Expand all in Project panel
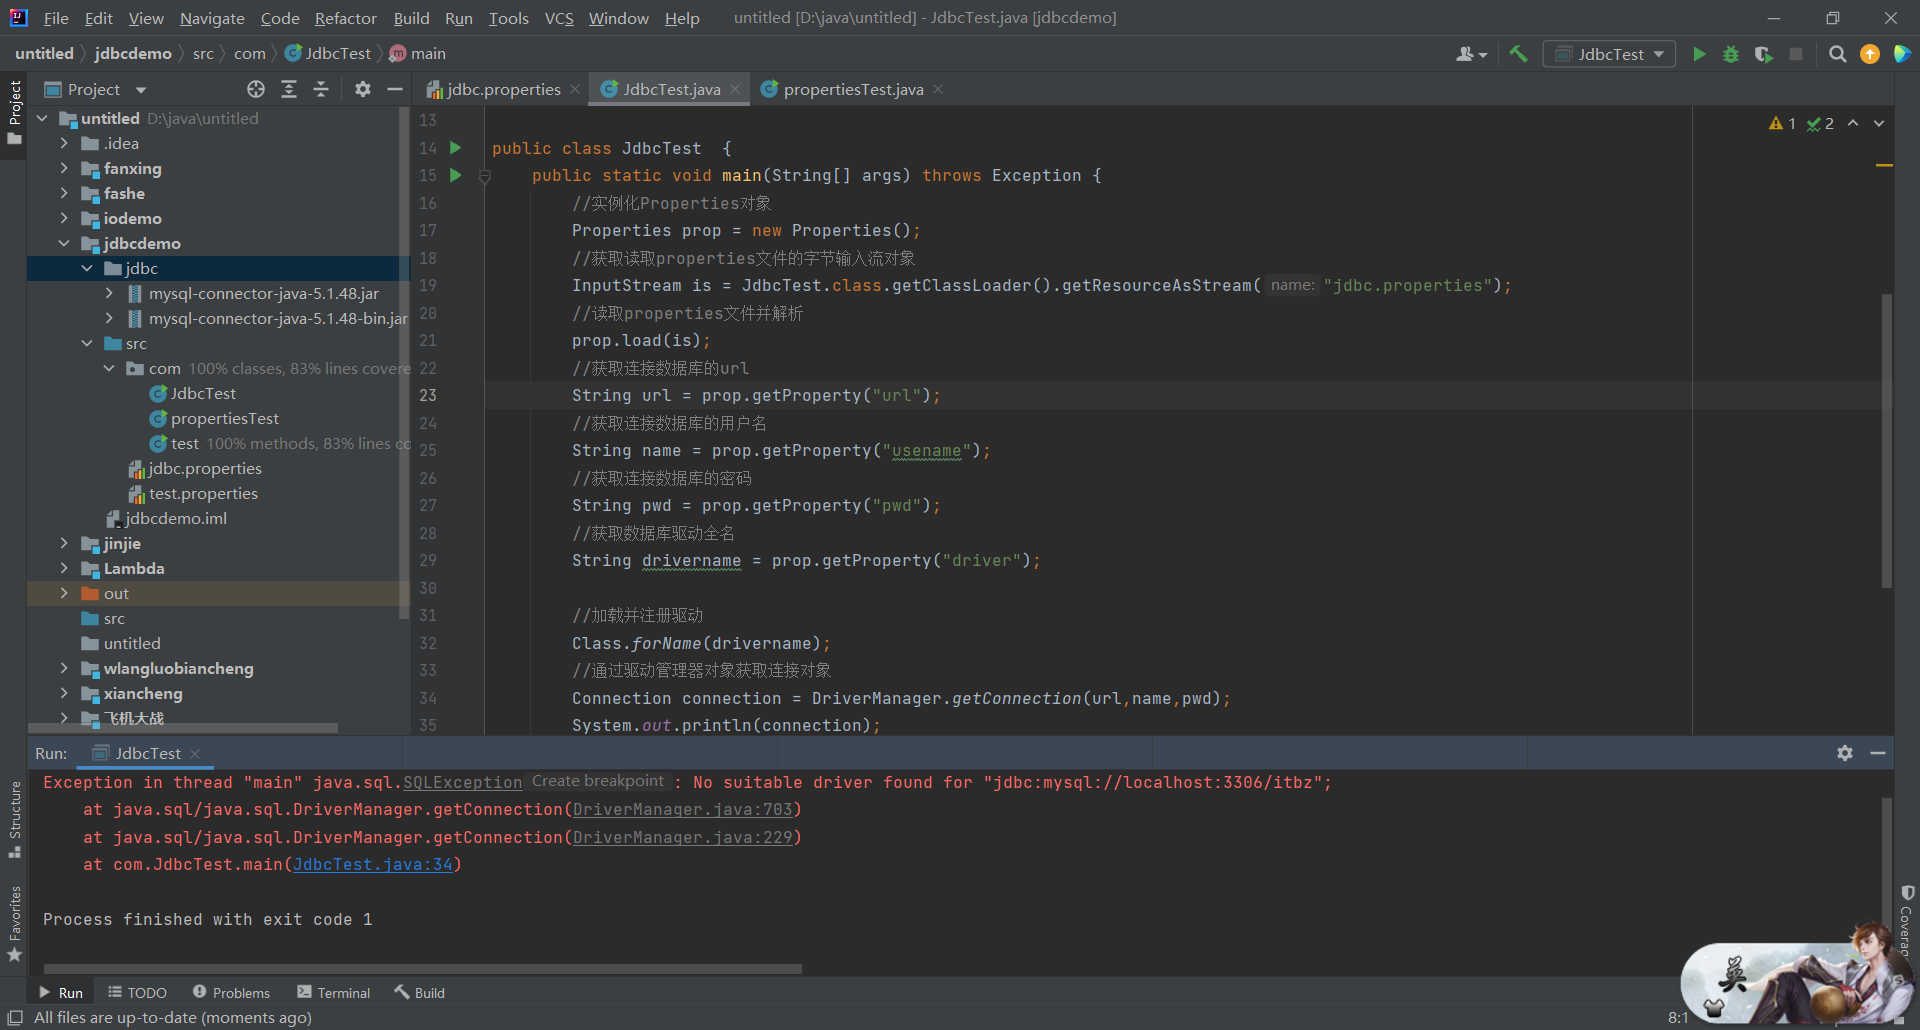The width and height of the screenshot is (1920, 1030). pos(289,89)
